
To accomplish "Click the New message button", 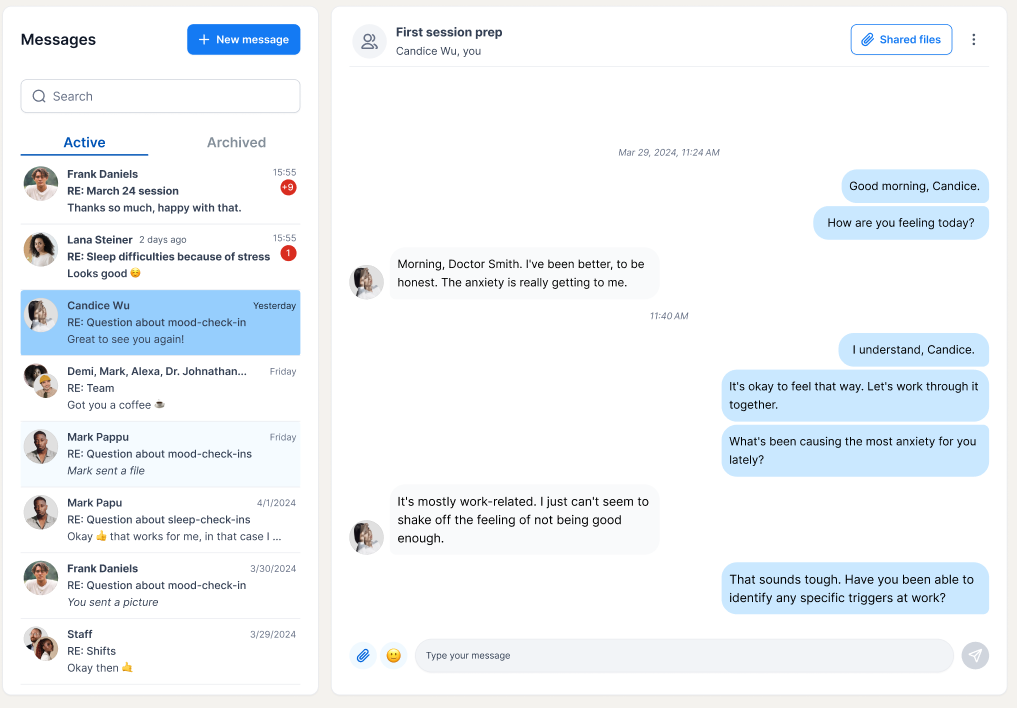I will pyautogui.click(x=244, y=40).
